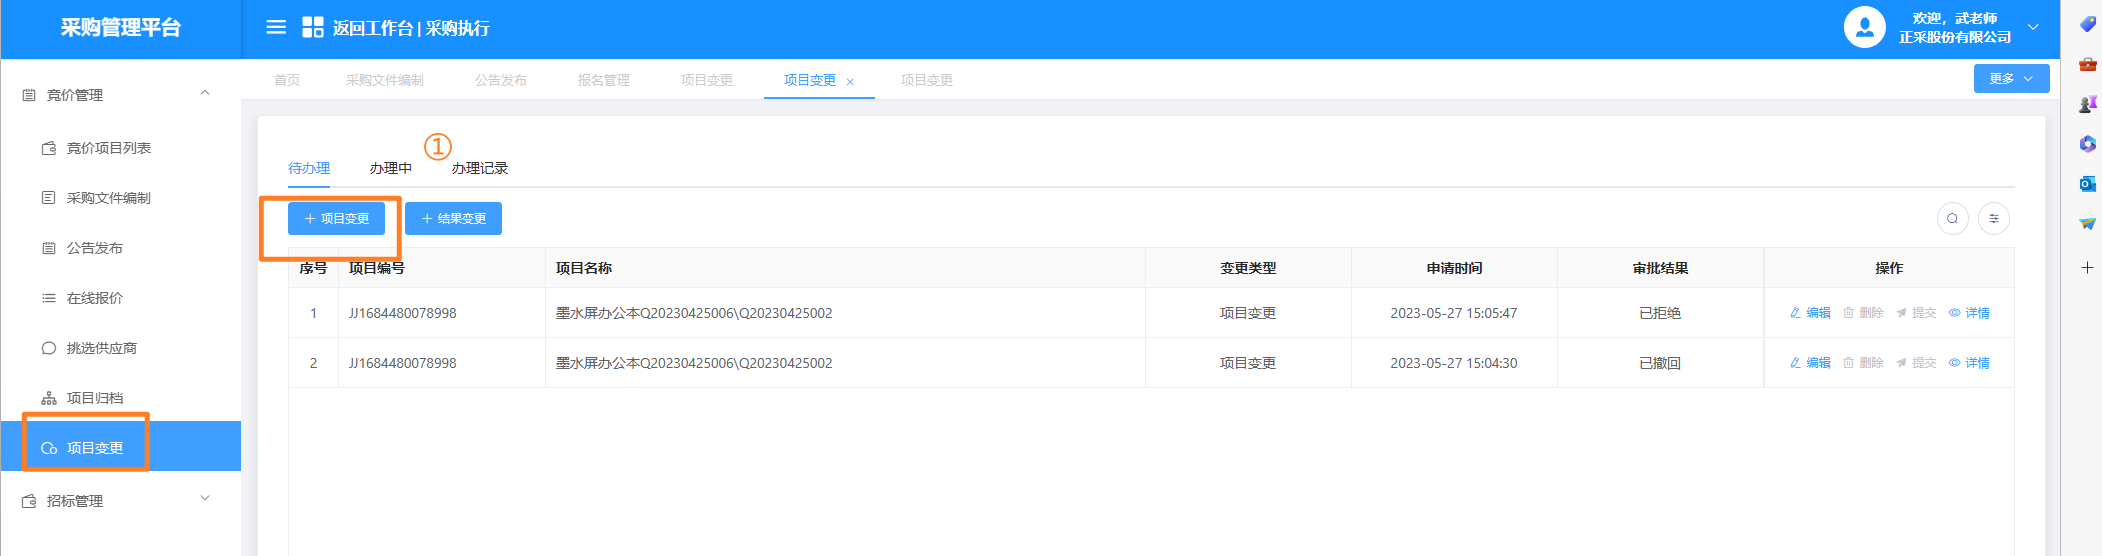Collapse the 竞价管理 menu section
Image resolution: width=2102 pixels, height=556 pixels.
pyautogui.click(x=205, y=93)
